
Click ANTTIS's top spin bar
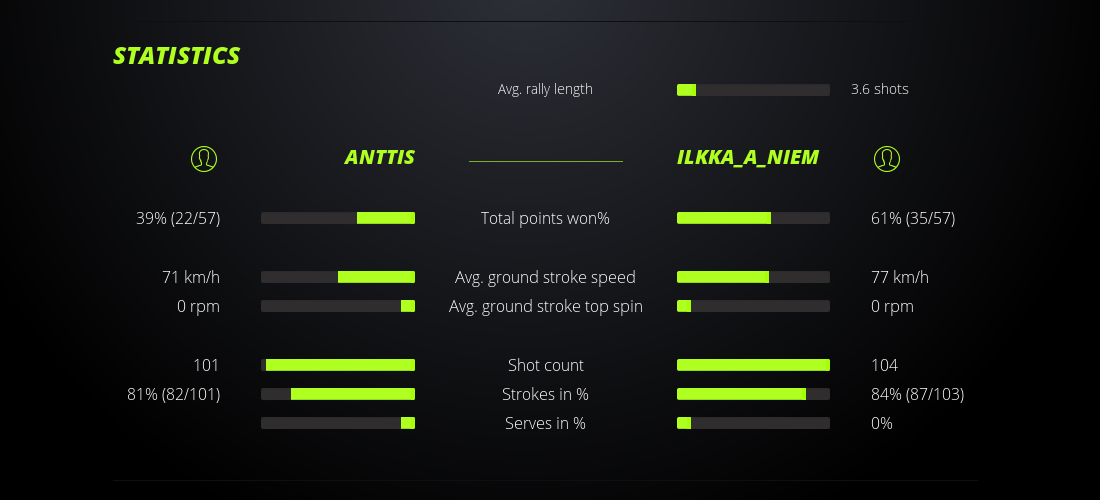click(x=338, y=306)
